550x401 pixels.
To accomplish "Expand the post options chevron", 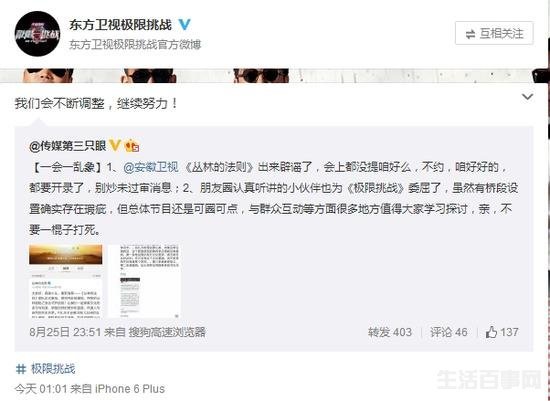I will 528,97.
